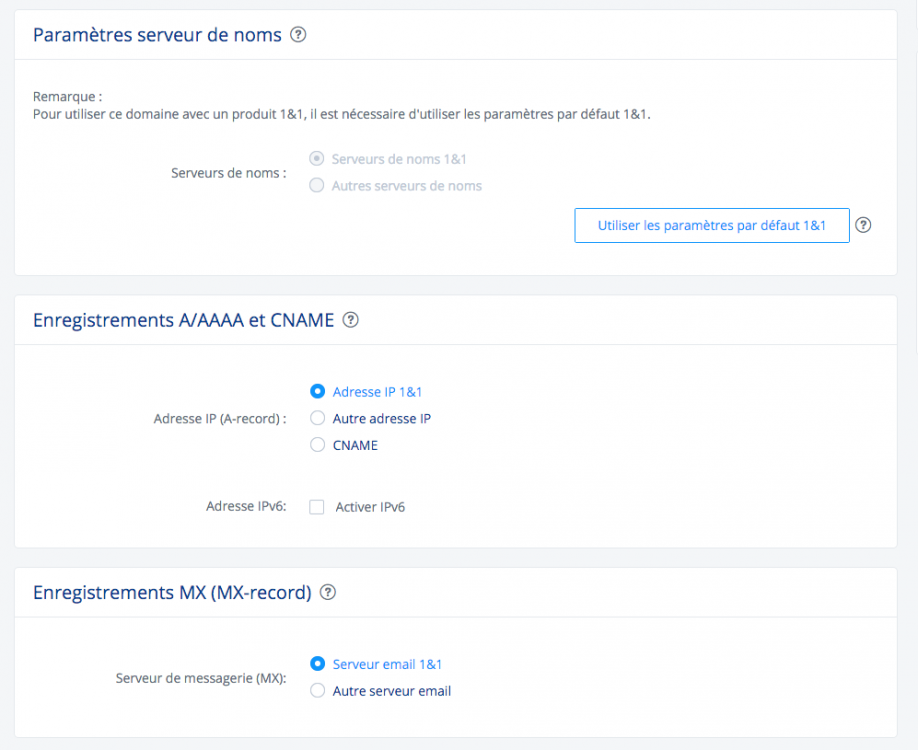Click Paramètres serveur de noms heading
The width and height of the screenshot is (918, 750).
(x=157, y=35)
